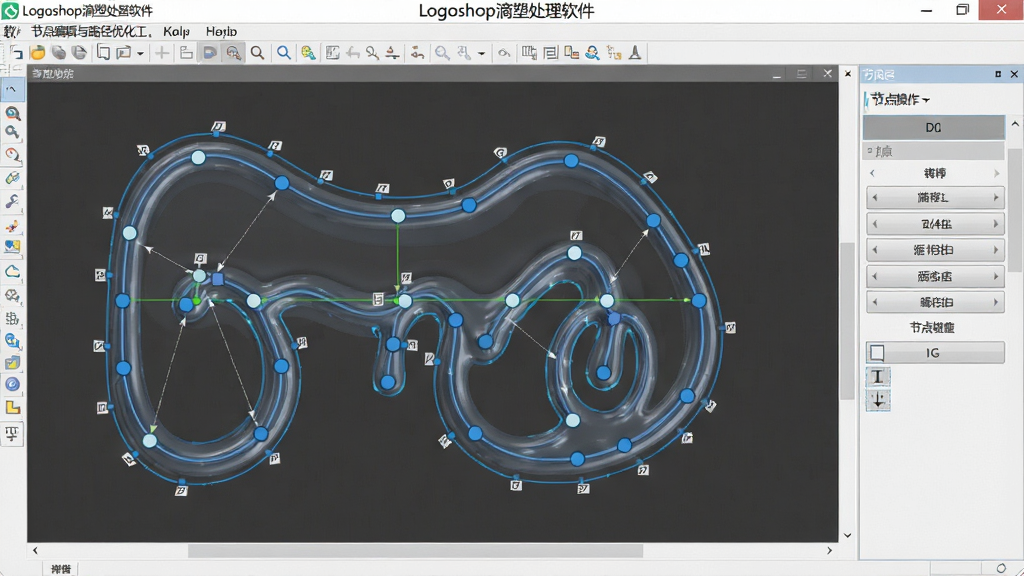The image size is (1024, 576).
Task: Close the right node panel
Action: pos(1014,74)
